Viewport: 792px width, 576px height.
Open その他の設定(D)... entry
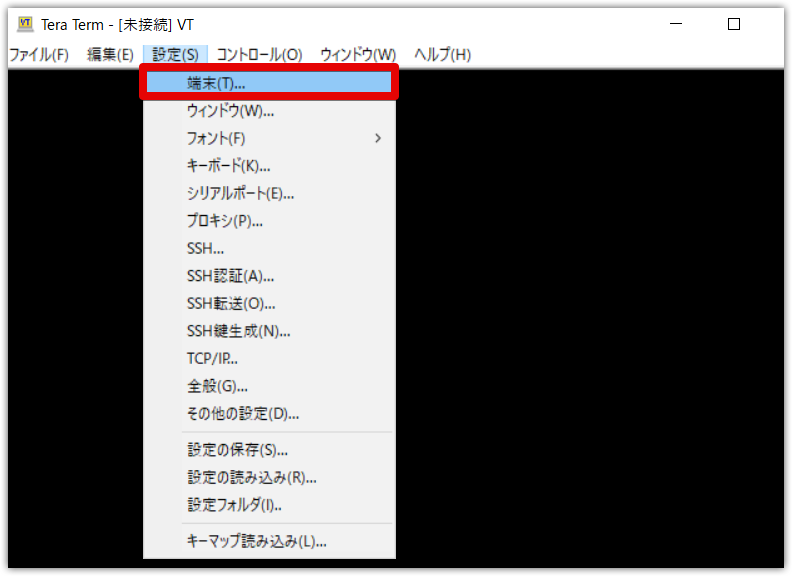click(269, 413)
